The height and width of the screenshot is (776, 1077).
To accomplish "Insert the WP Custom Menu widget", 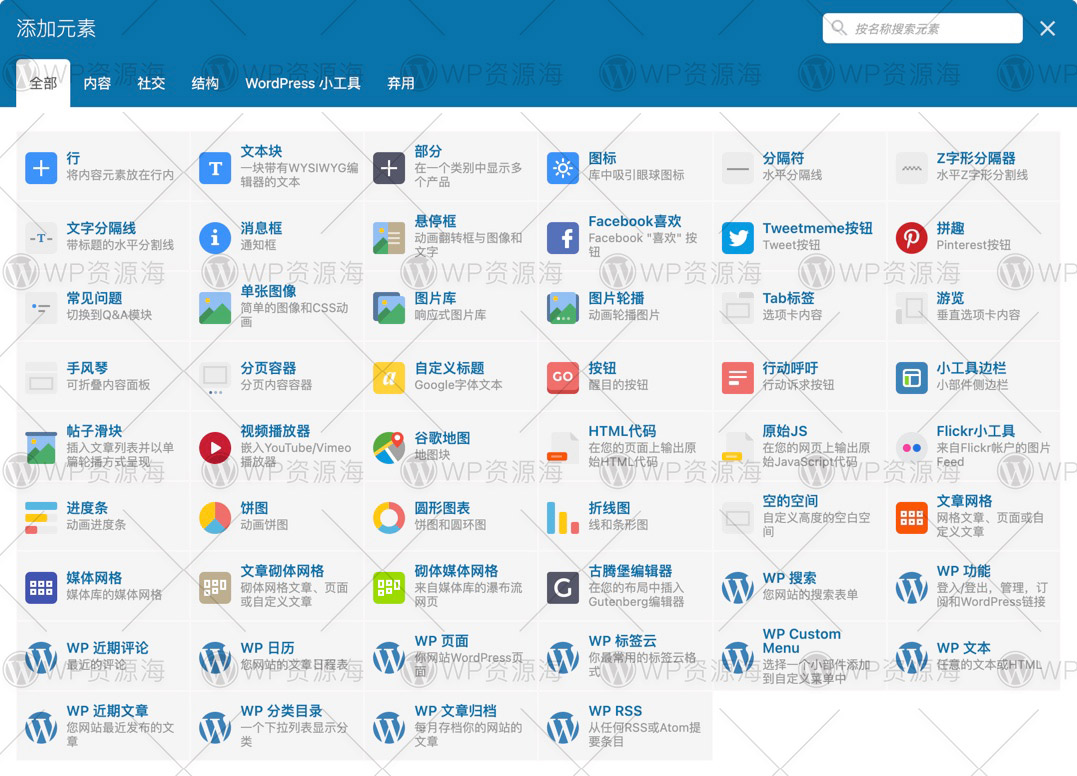I will tap(800, 657).
